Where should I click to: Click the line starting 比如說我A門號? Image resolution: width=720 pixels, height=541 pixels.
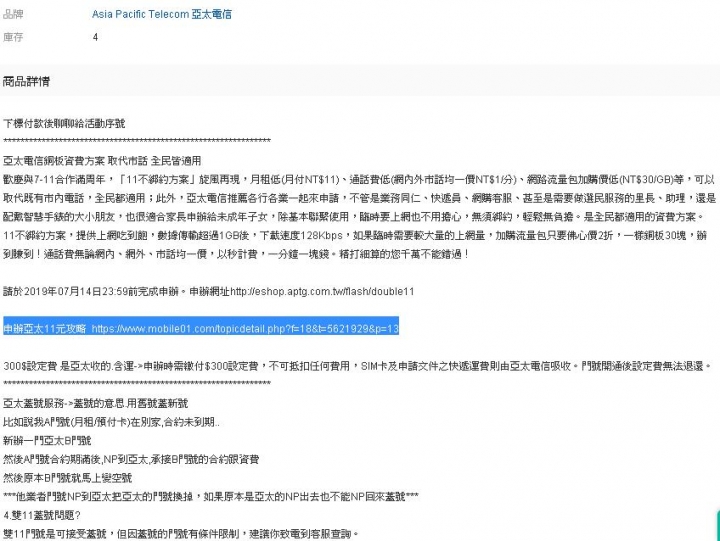click(111, 422)
